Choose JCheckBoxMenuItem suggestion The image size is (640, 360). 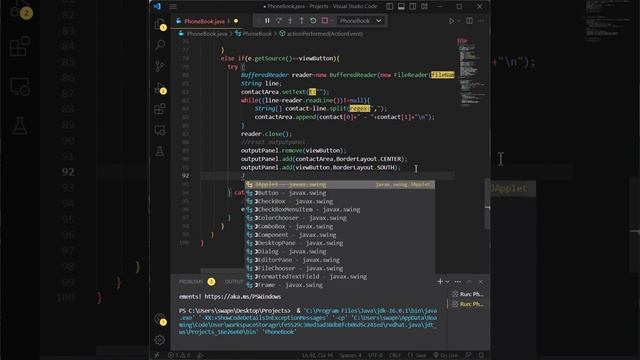pyautogui.click(x=340, y=210)
